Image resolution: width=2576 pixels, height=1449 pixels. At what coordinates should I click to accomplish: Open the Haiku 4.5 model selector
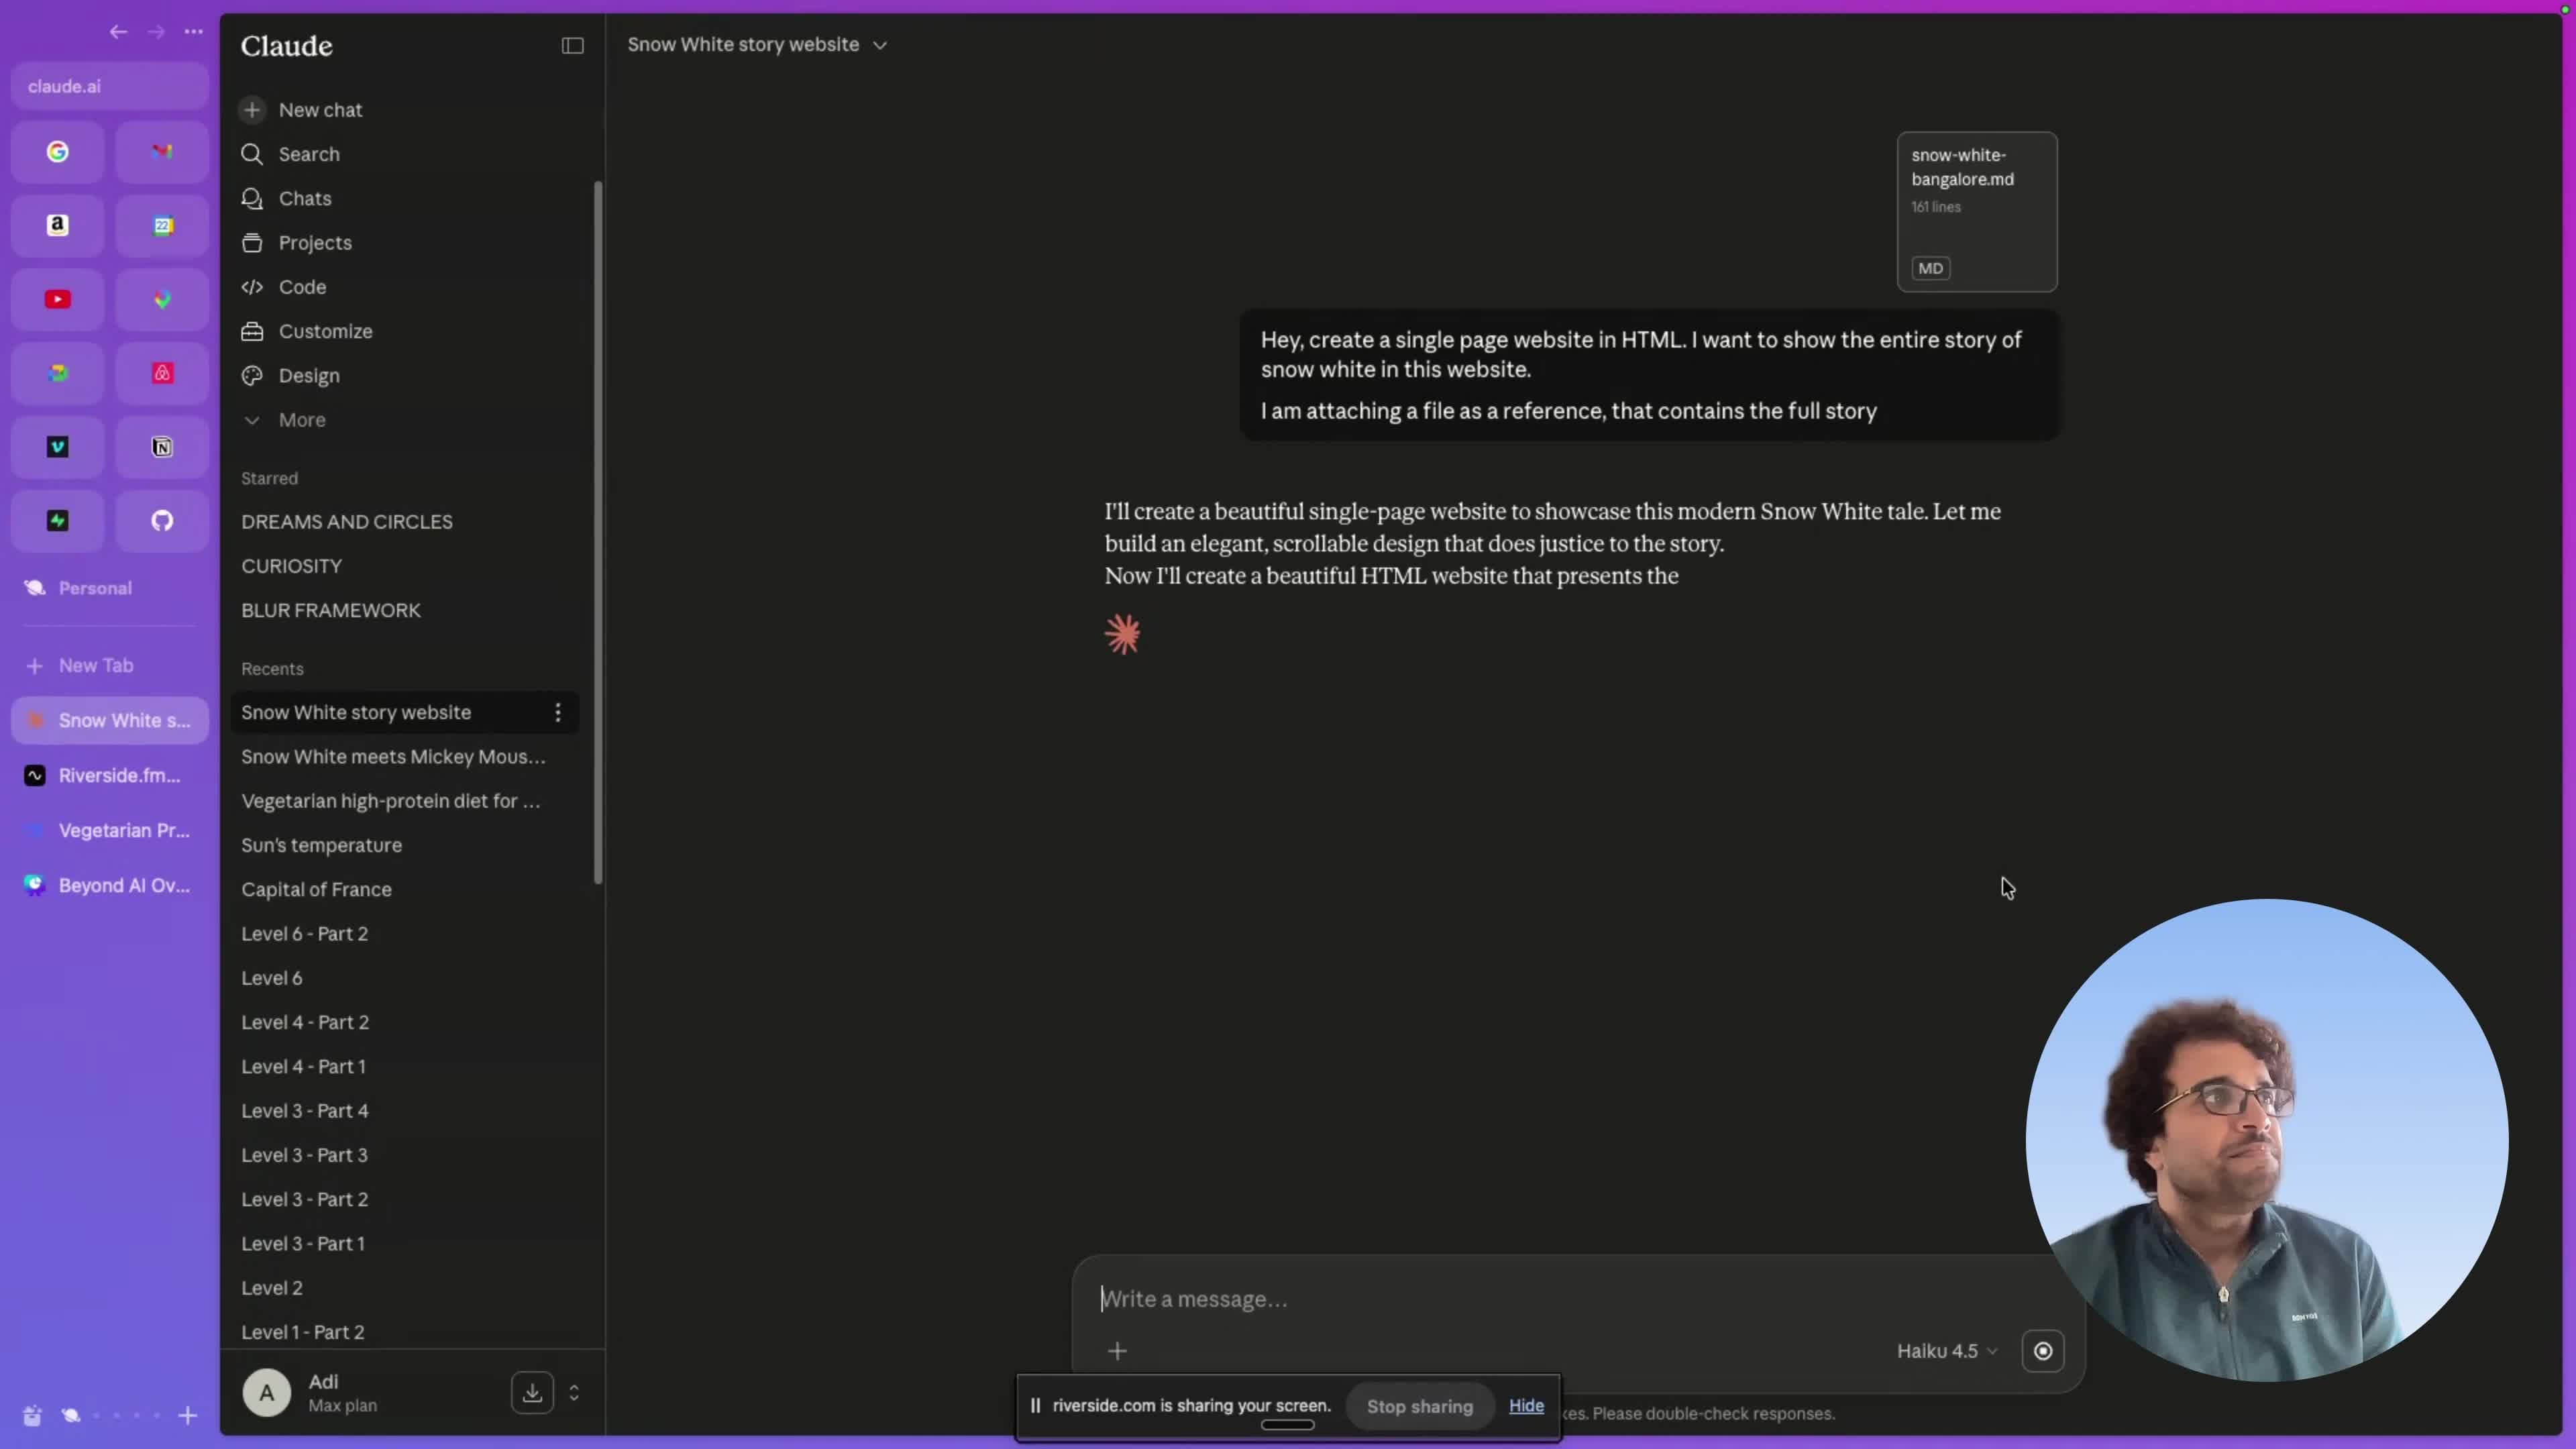pyautogui.click(x=1946, y=1351)
